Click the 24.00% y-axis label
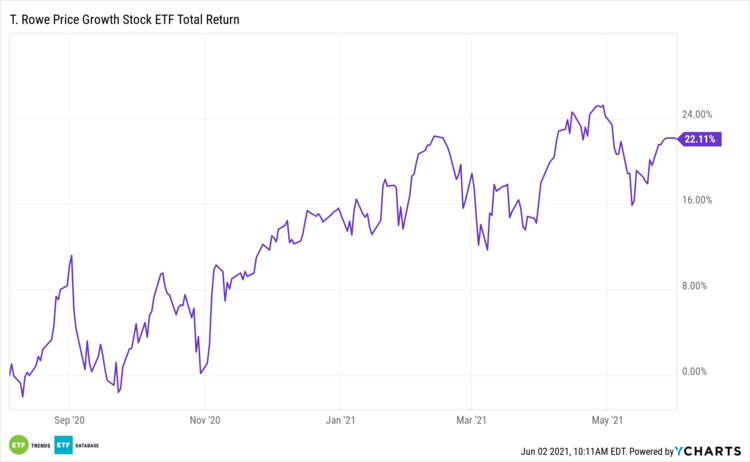 697,114
